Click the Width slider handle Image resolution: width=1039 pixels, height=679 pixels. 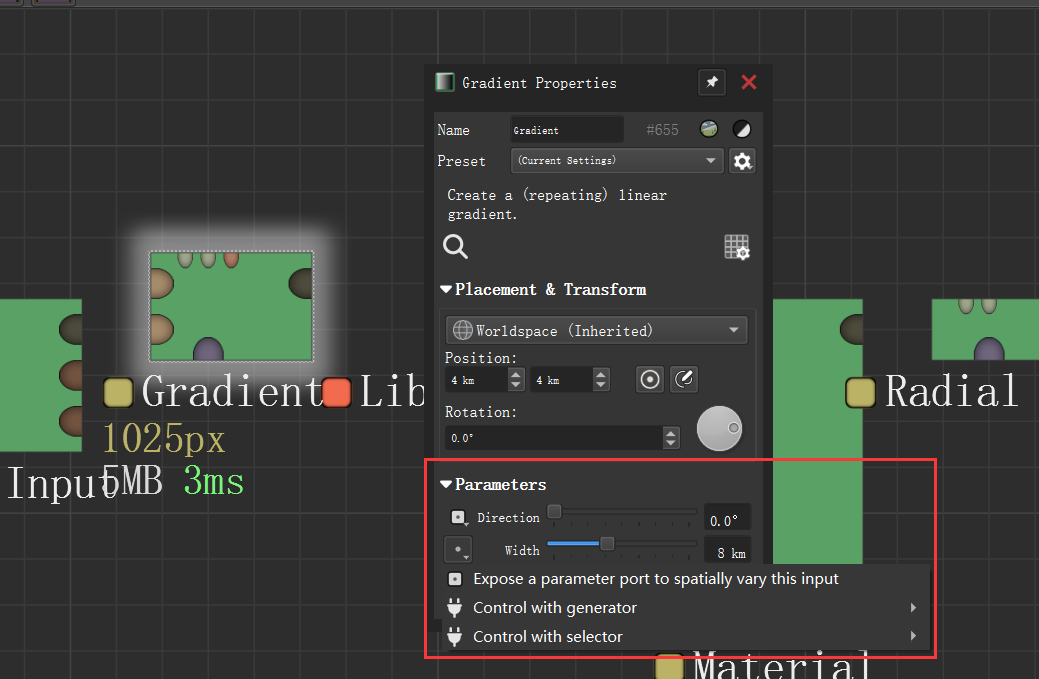tap(607, 544)
